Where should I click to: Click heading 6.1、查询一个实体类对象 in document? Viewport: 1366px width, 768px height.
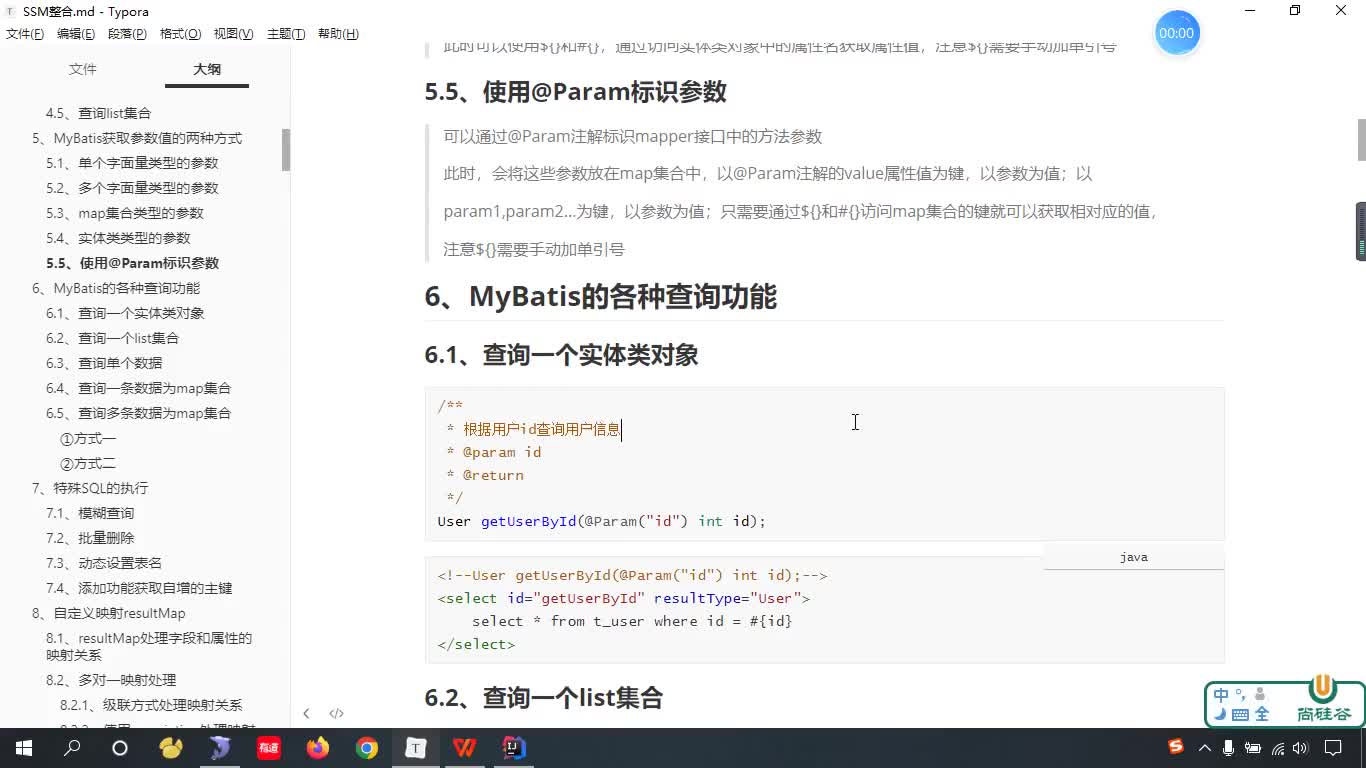[562, 355]
